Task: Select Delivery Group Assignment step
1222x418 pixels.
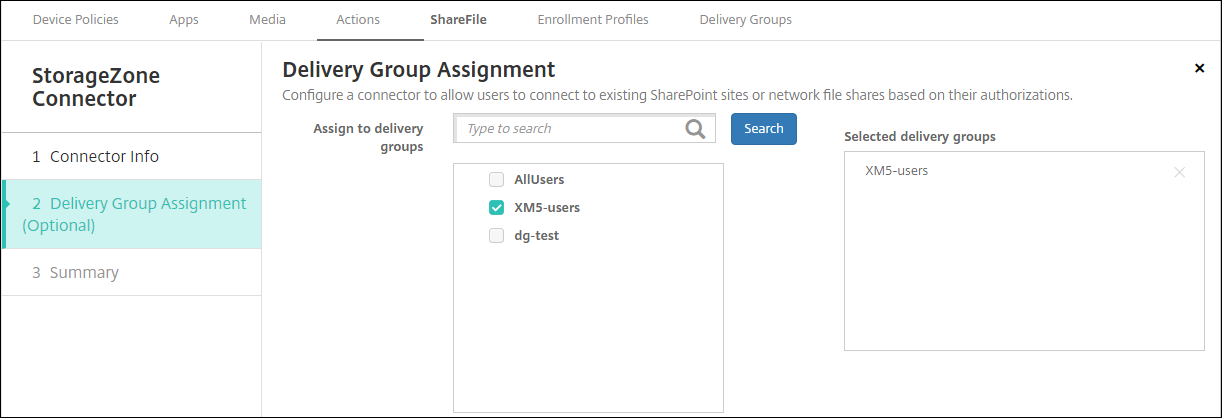Action: tap(131, 214)
